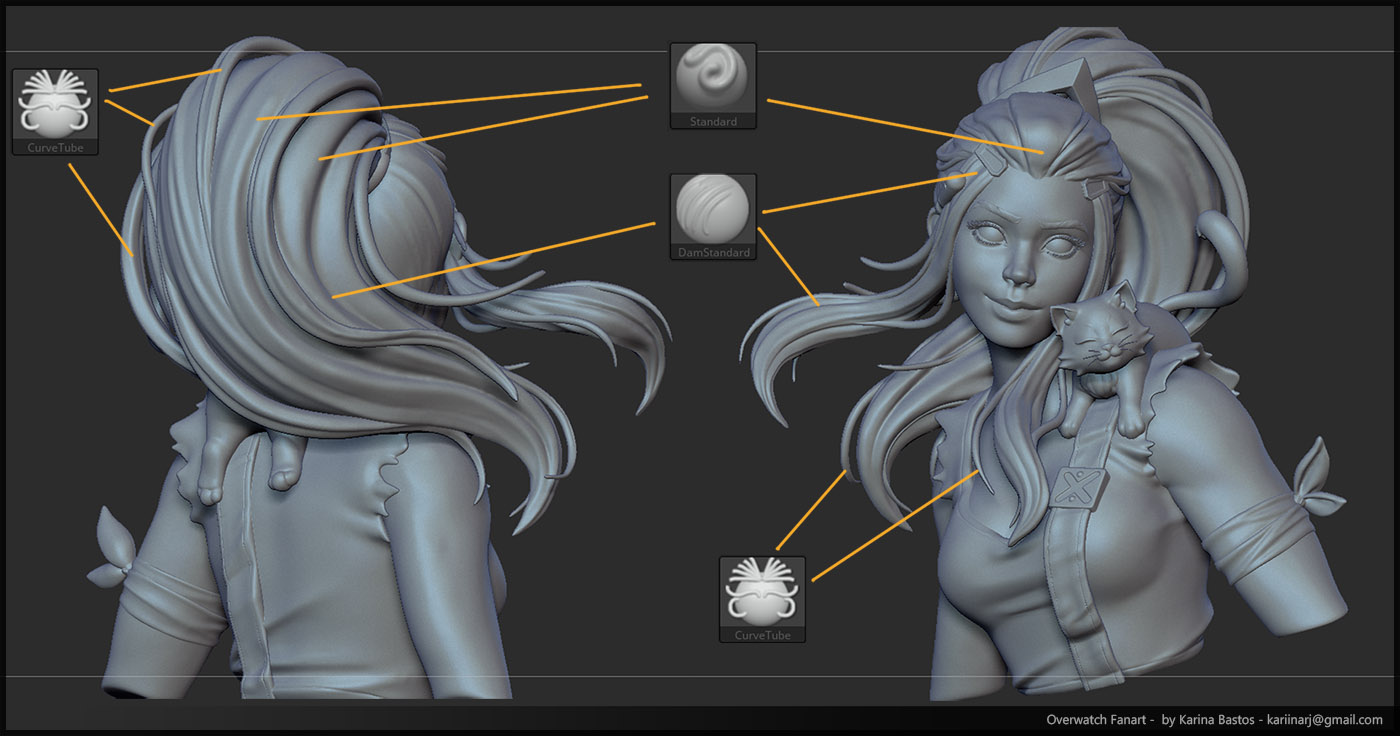Click the 'Standard' brush label text

click(x=713, y=122)
